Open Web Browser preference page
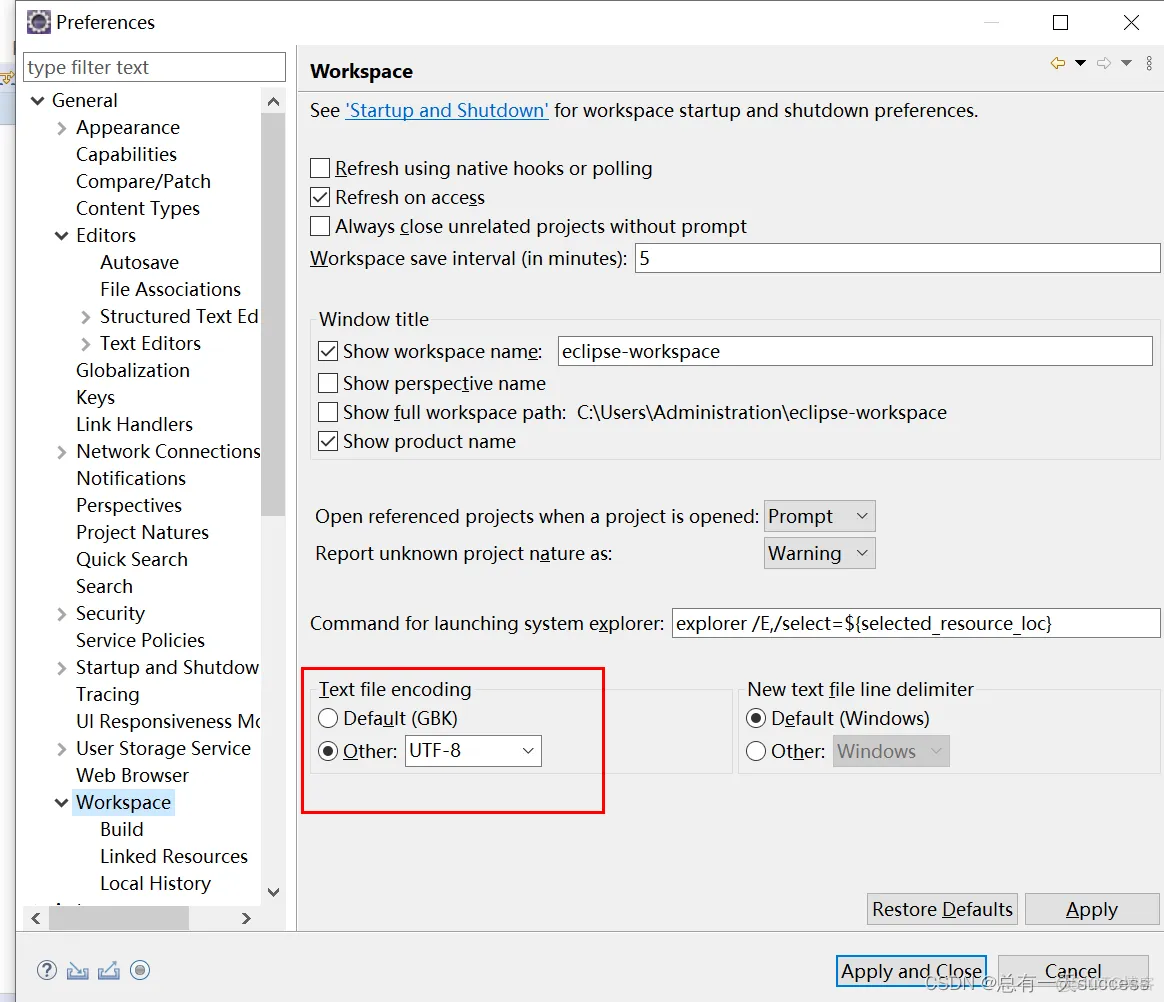Image resolution: width=1164 pixels, height=1002 pixels. click(132, 776)
